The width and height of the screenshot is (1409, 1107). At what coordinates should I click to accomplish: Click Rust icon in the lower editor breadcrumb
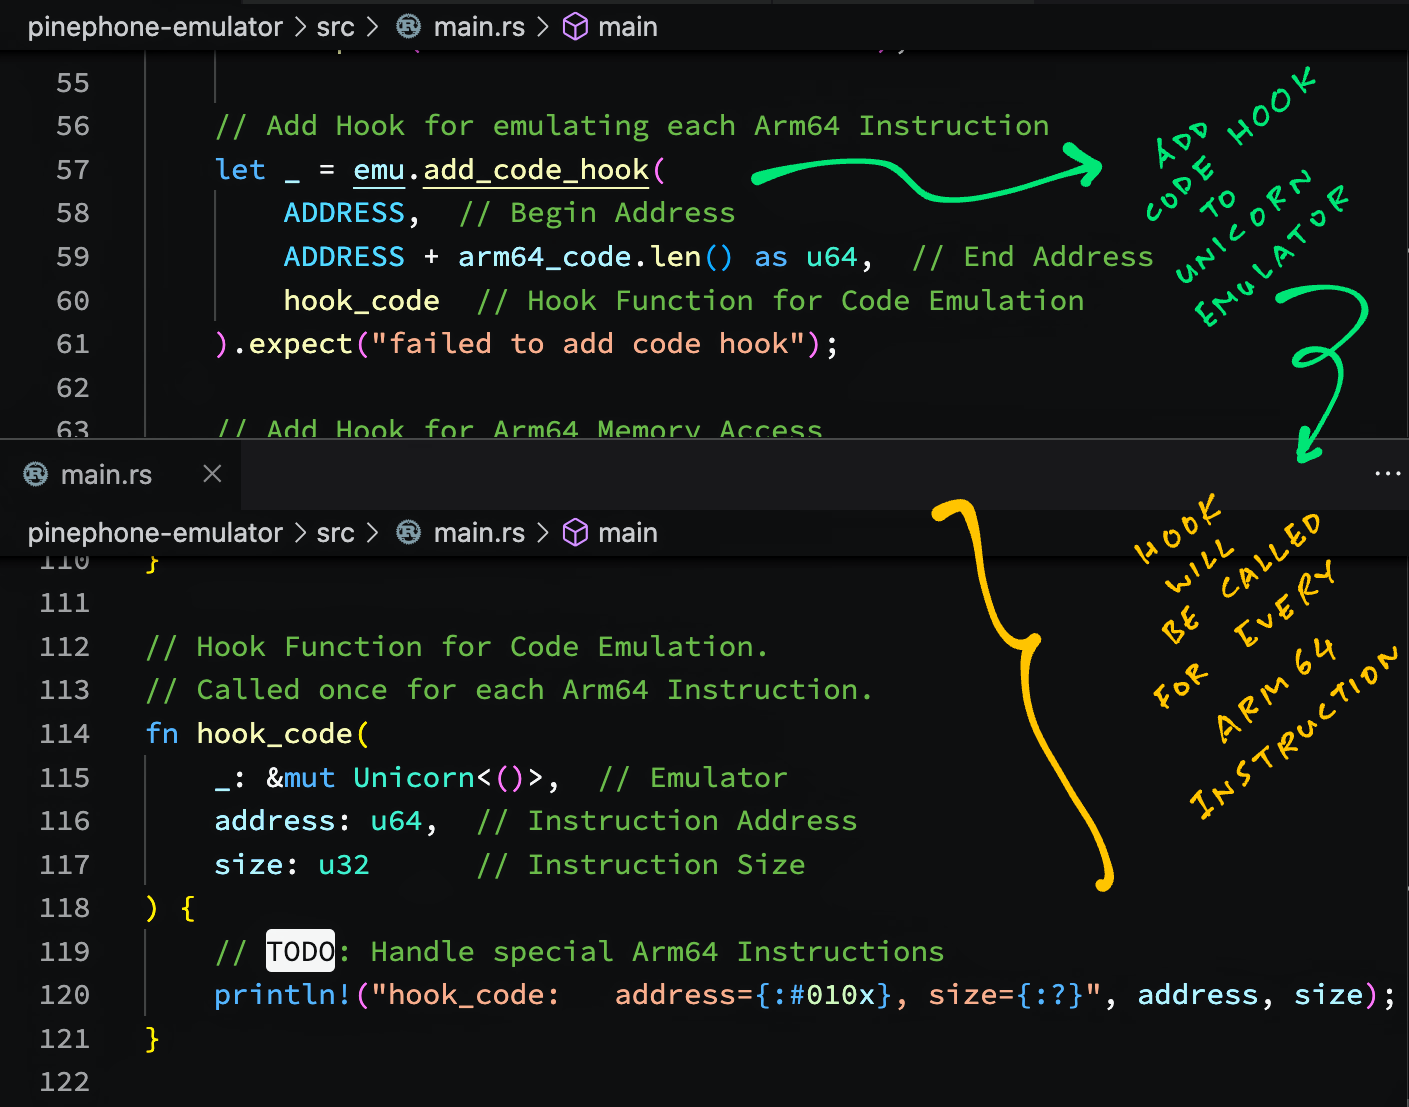coord(409,533)
